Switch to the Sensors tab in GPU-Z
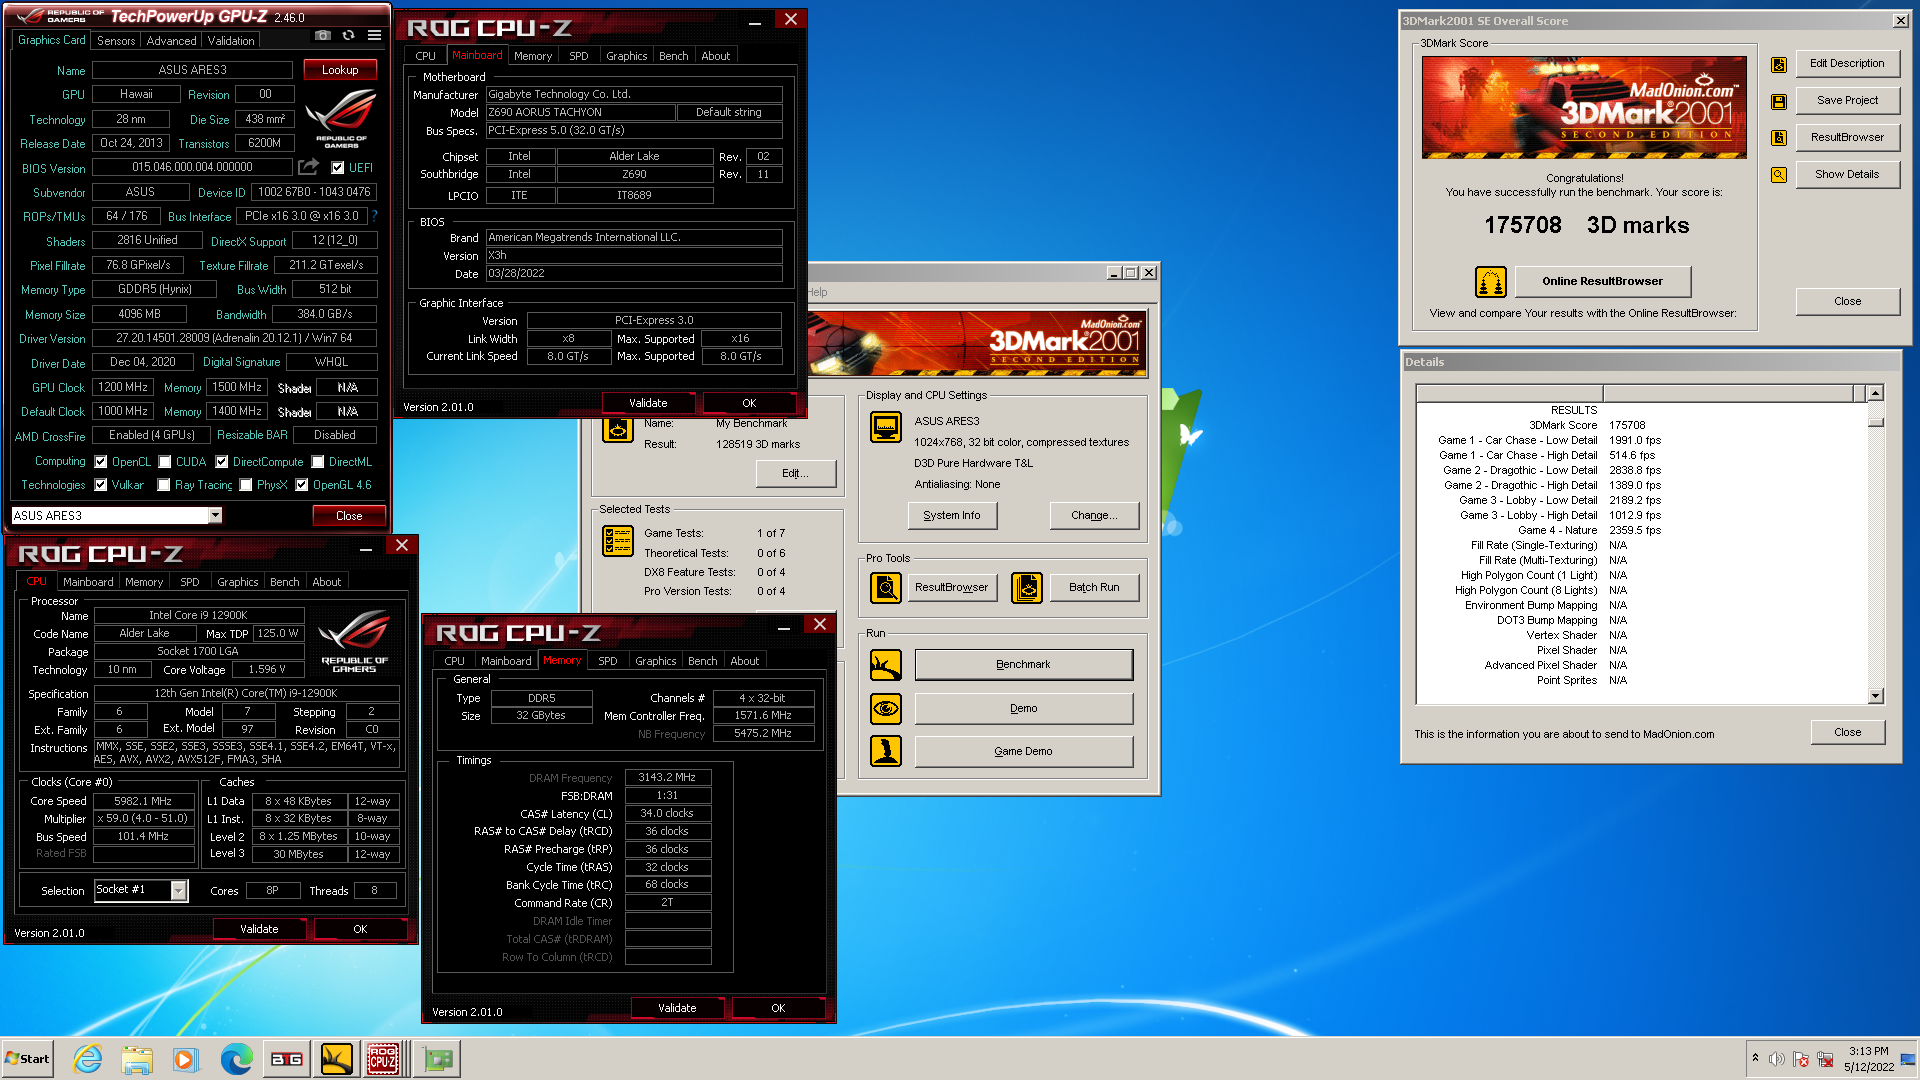The width and height of the screenshot is (1920, 1080). (x=116, y=41)
